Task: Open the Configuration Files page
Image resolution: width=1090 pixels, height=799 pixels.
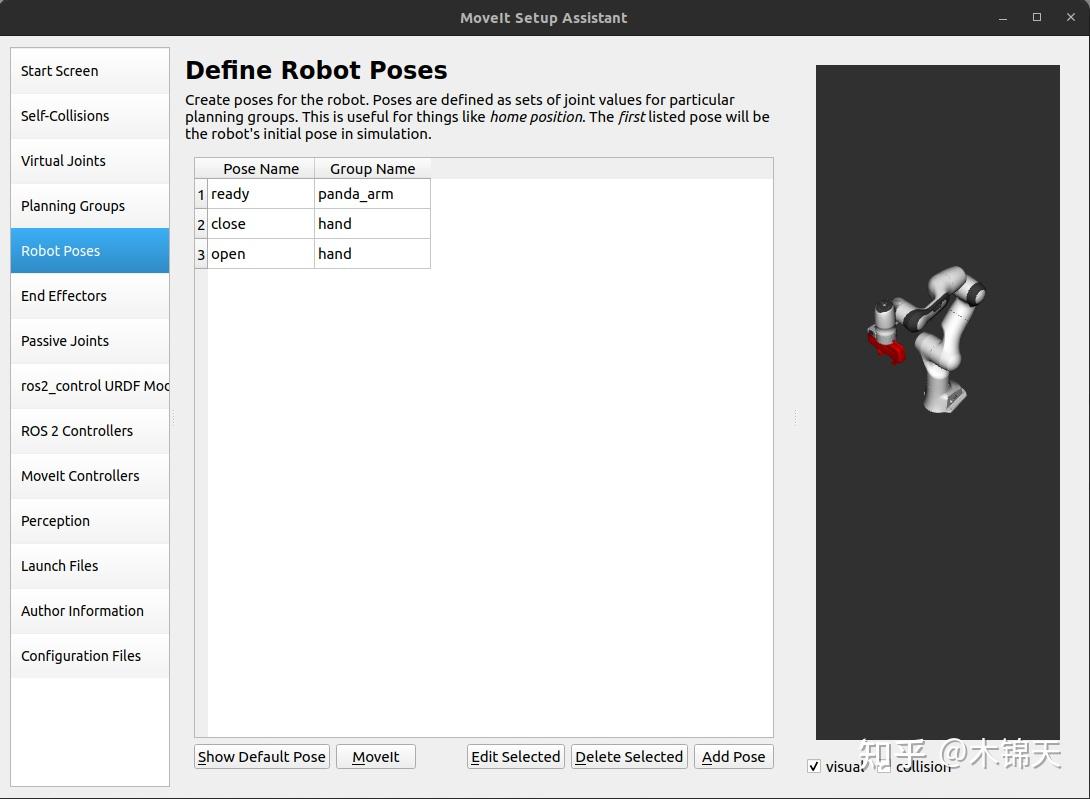Action: click(x=80, y=655)
